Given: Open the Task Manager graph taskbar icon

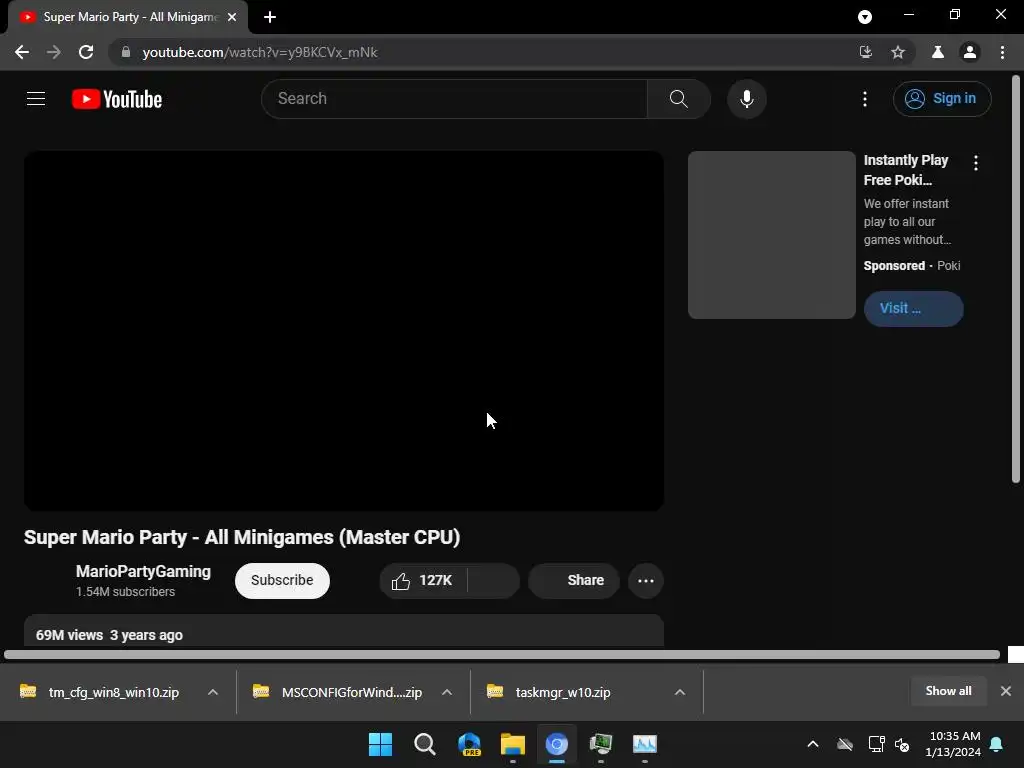Looking at the screenshot, I should coord(645,744).
